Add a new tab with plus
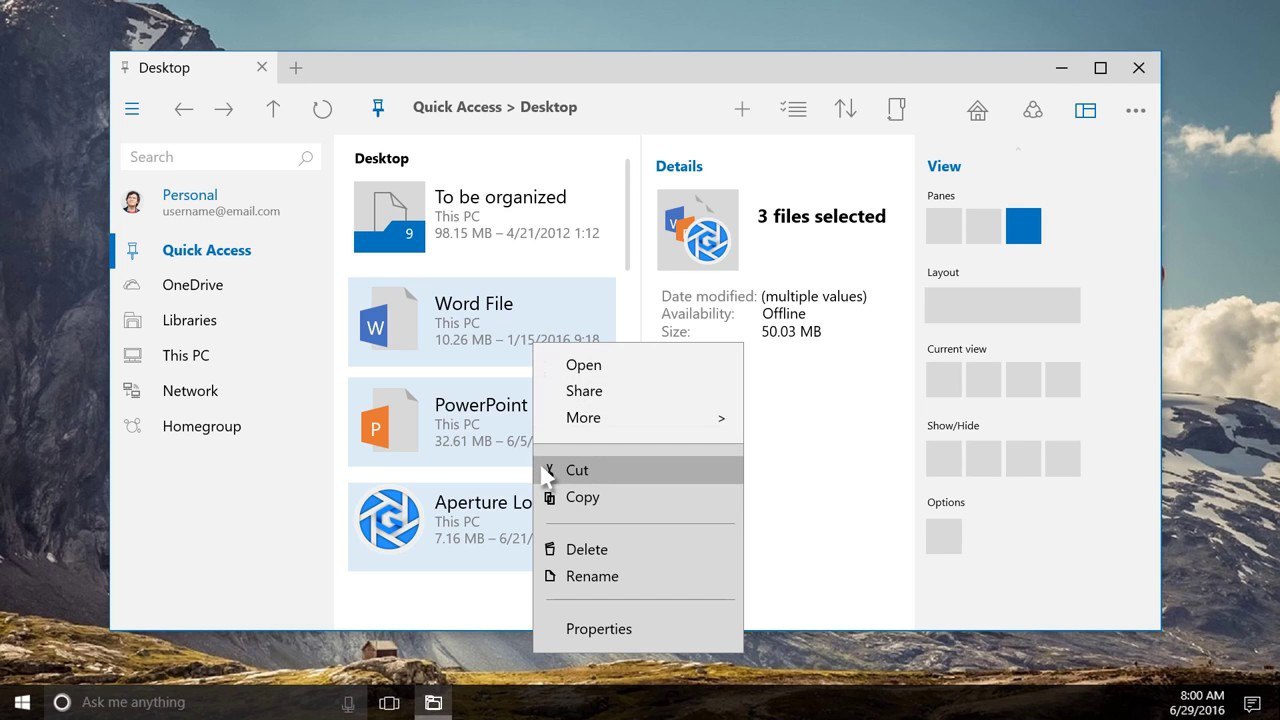The height and width of the screenshot is (720, 1280). point(296,68)
